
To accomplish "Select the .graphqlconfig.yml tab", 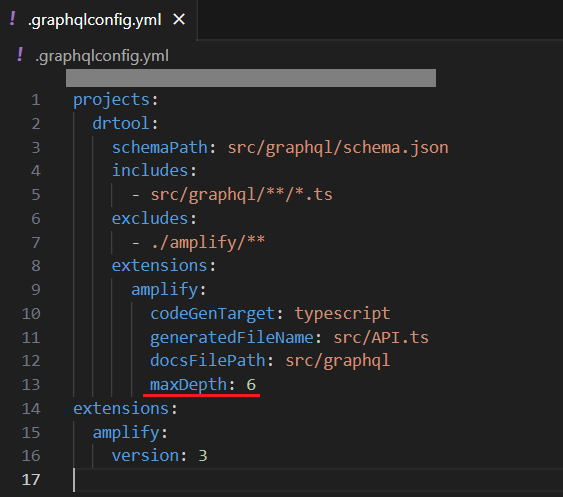I will tap(98, 20).
